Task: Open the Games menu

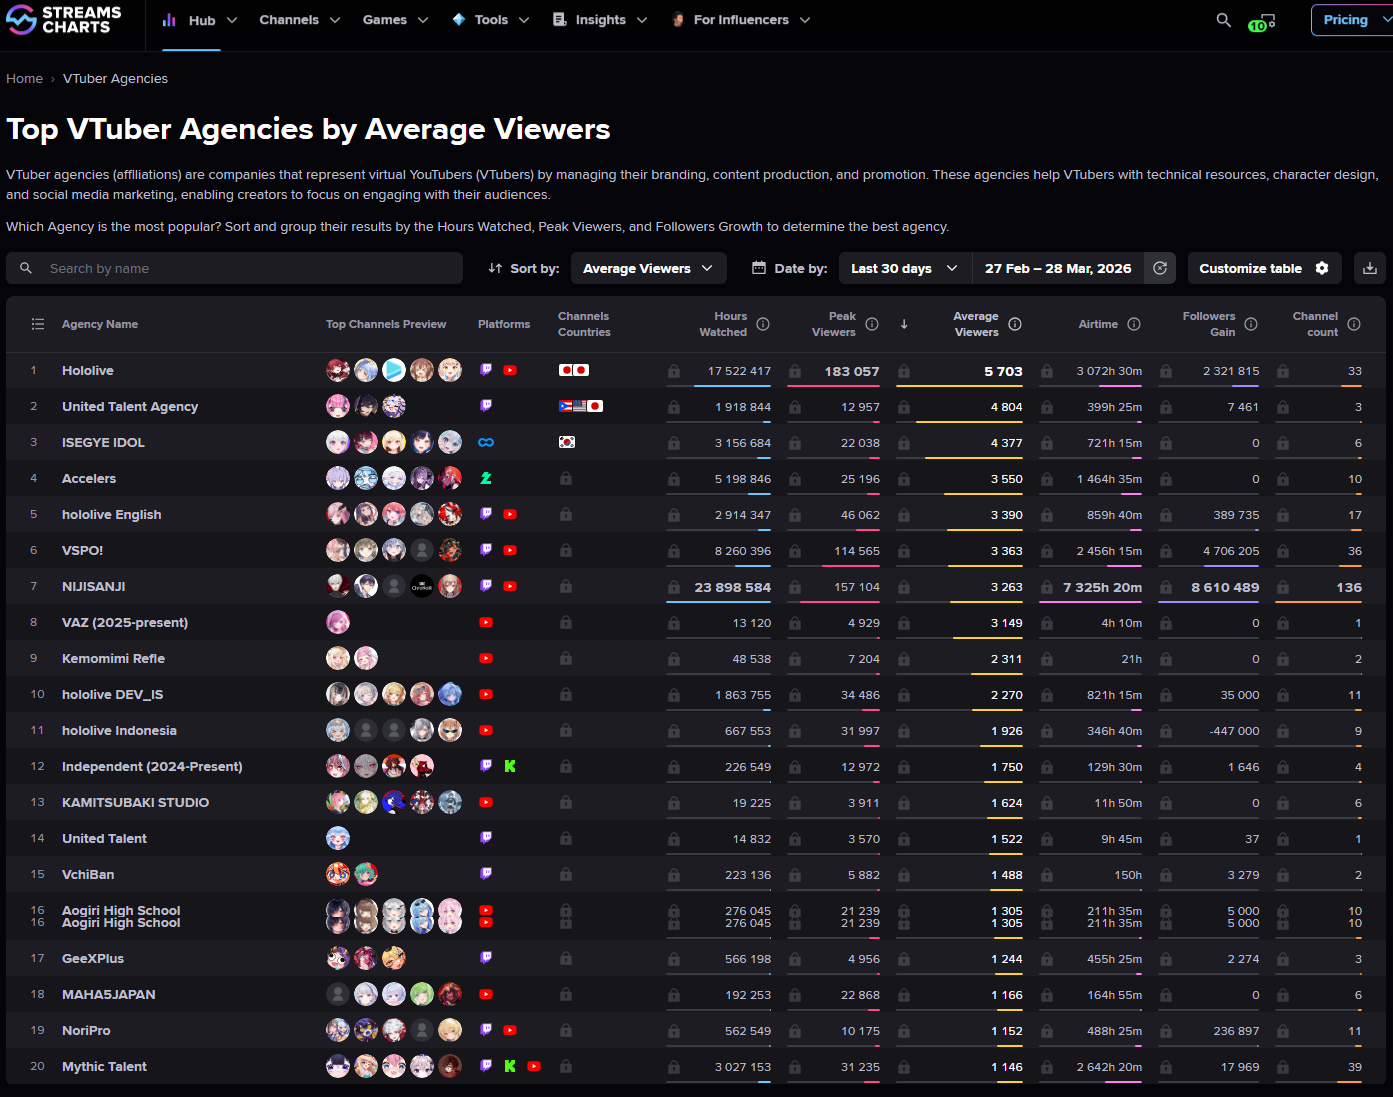Action: pyautogui.click(x=395, y=20)
